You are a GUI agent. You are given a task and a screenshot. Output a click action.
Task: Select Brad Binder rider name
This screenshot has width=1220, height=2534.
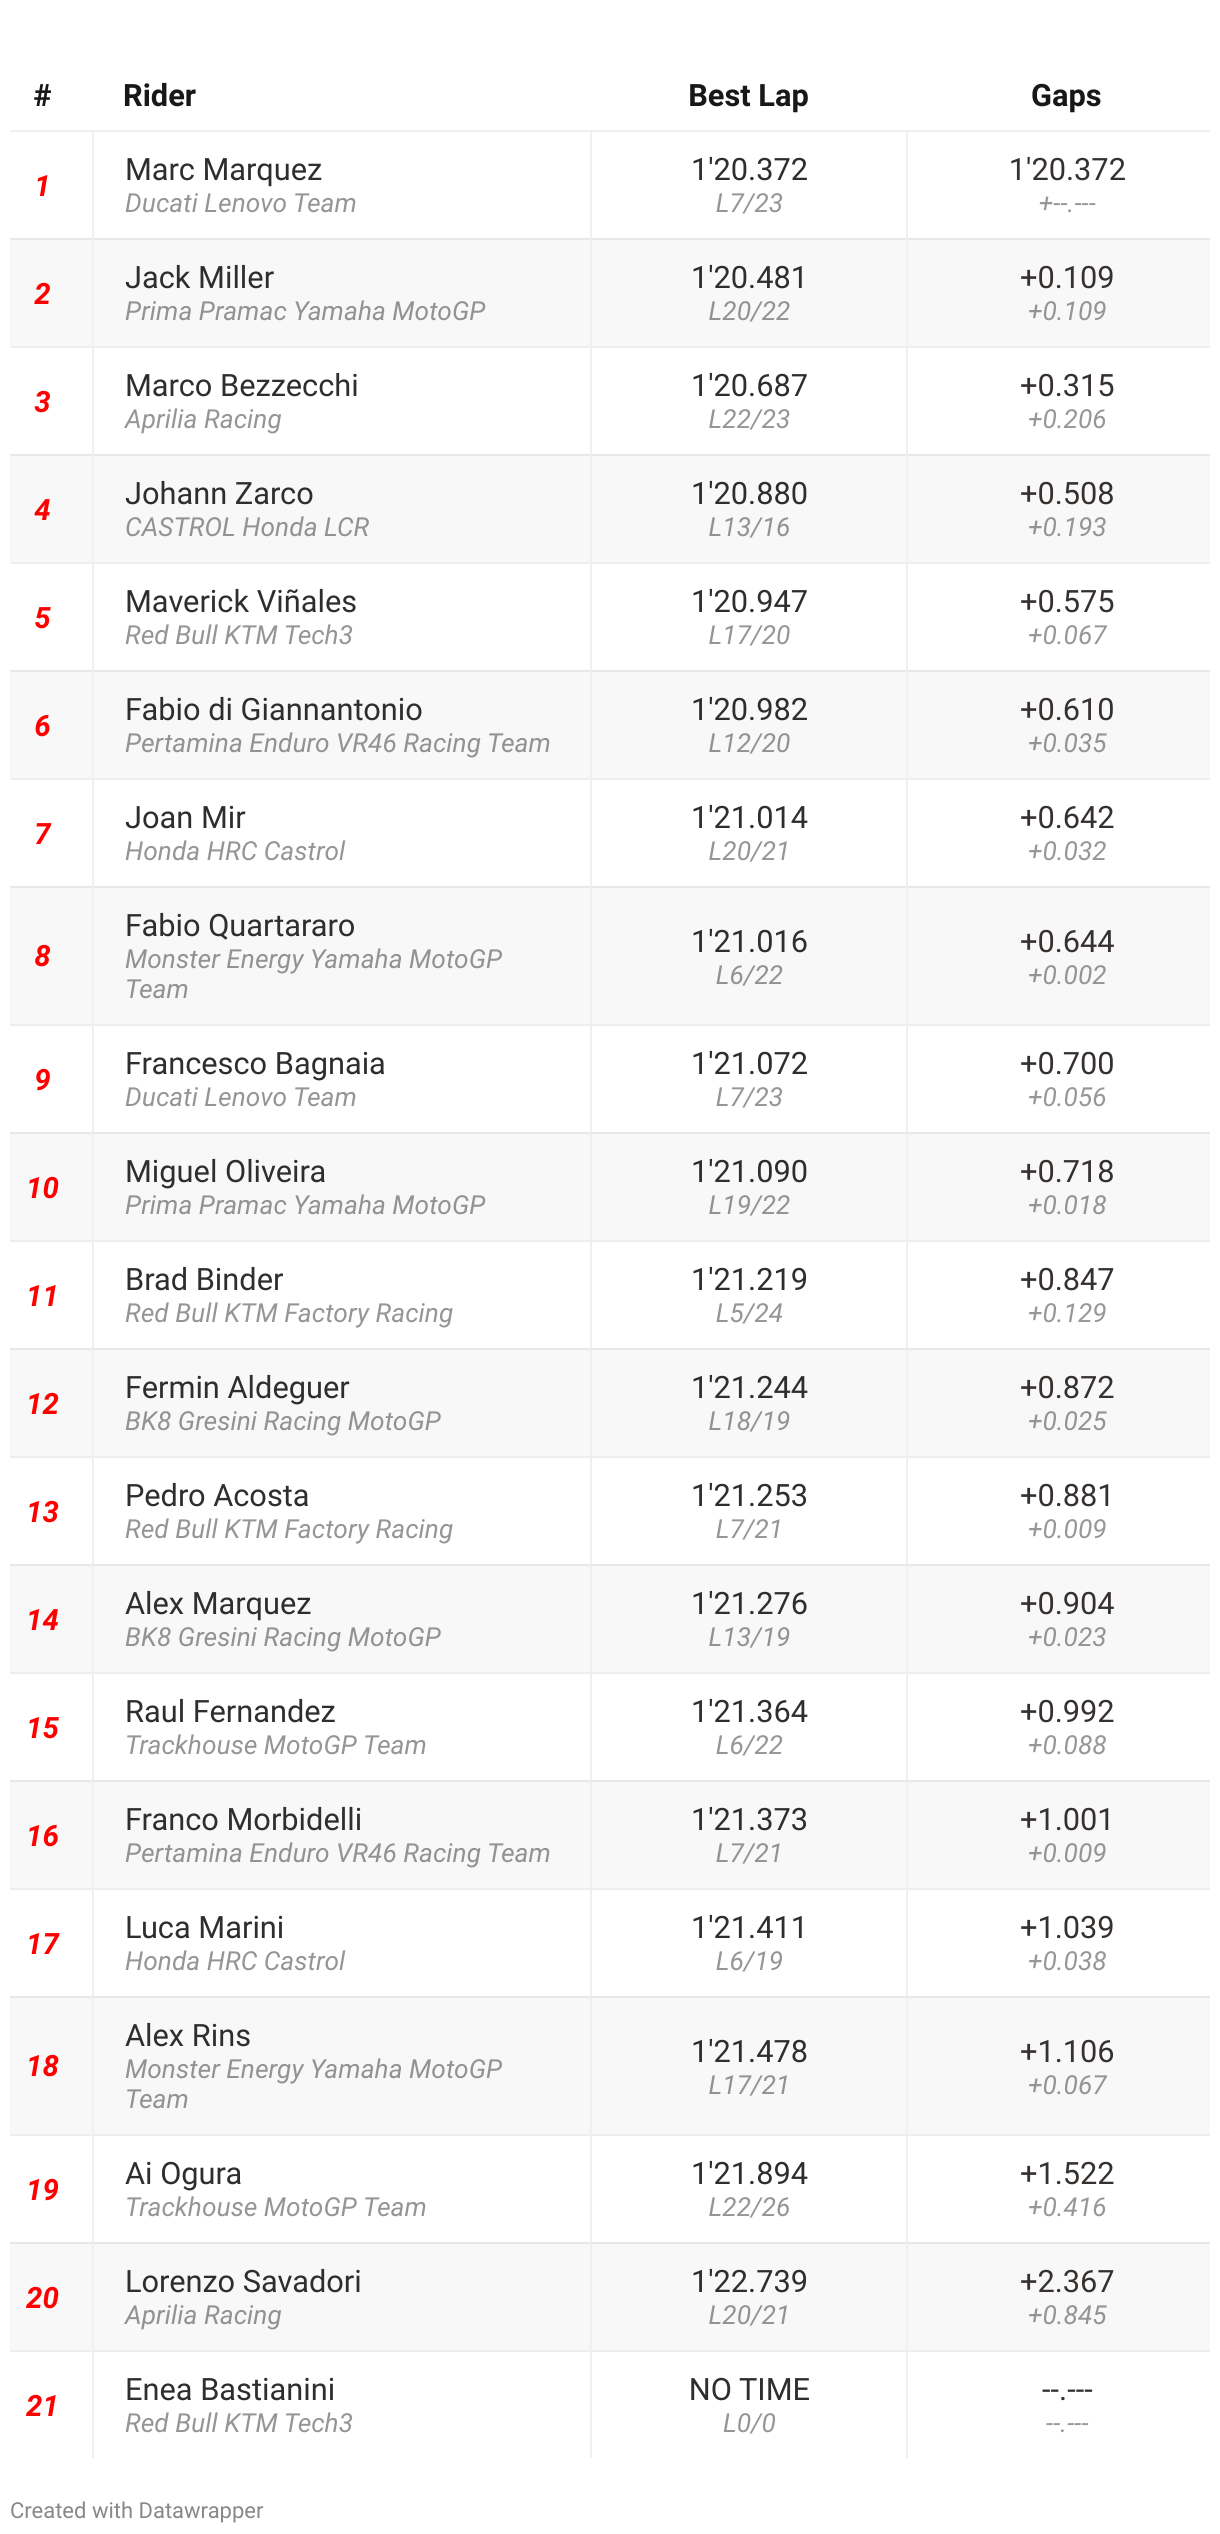coord(204,1280)
